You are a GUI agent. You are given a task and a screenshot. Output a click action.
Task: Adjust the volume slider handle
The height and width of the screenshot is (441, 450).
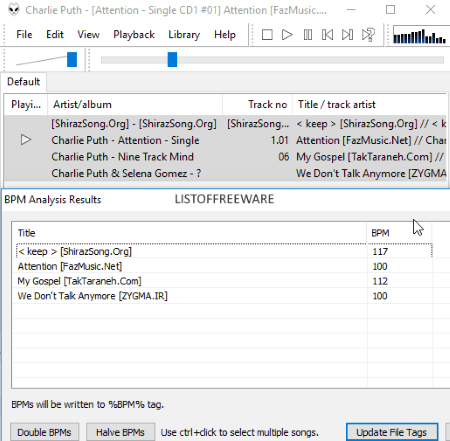click(x=72, y=60)
